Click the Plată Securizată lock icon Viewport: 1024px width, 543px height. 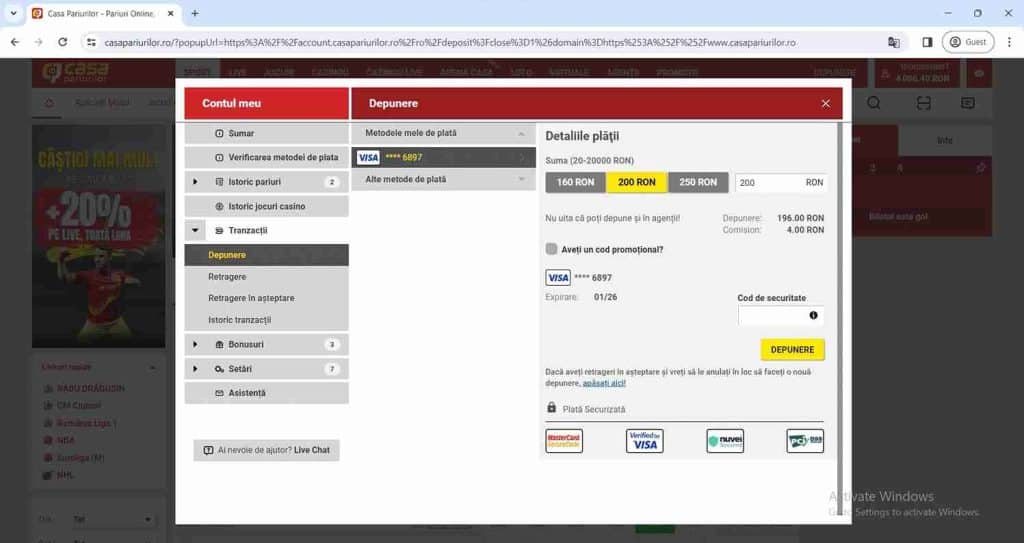pos(552,408)
